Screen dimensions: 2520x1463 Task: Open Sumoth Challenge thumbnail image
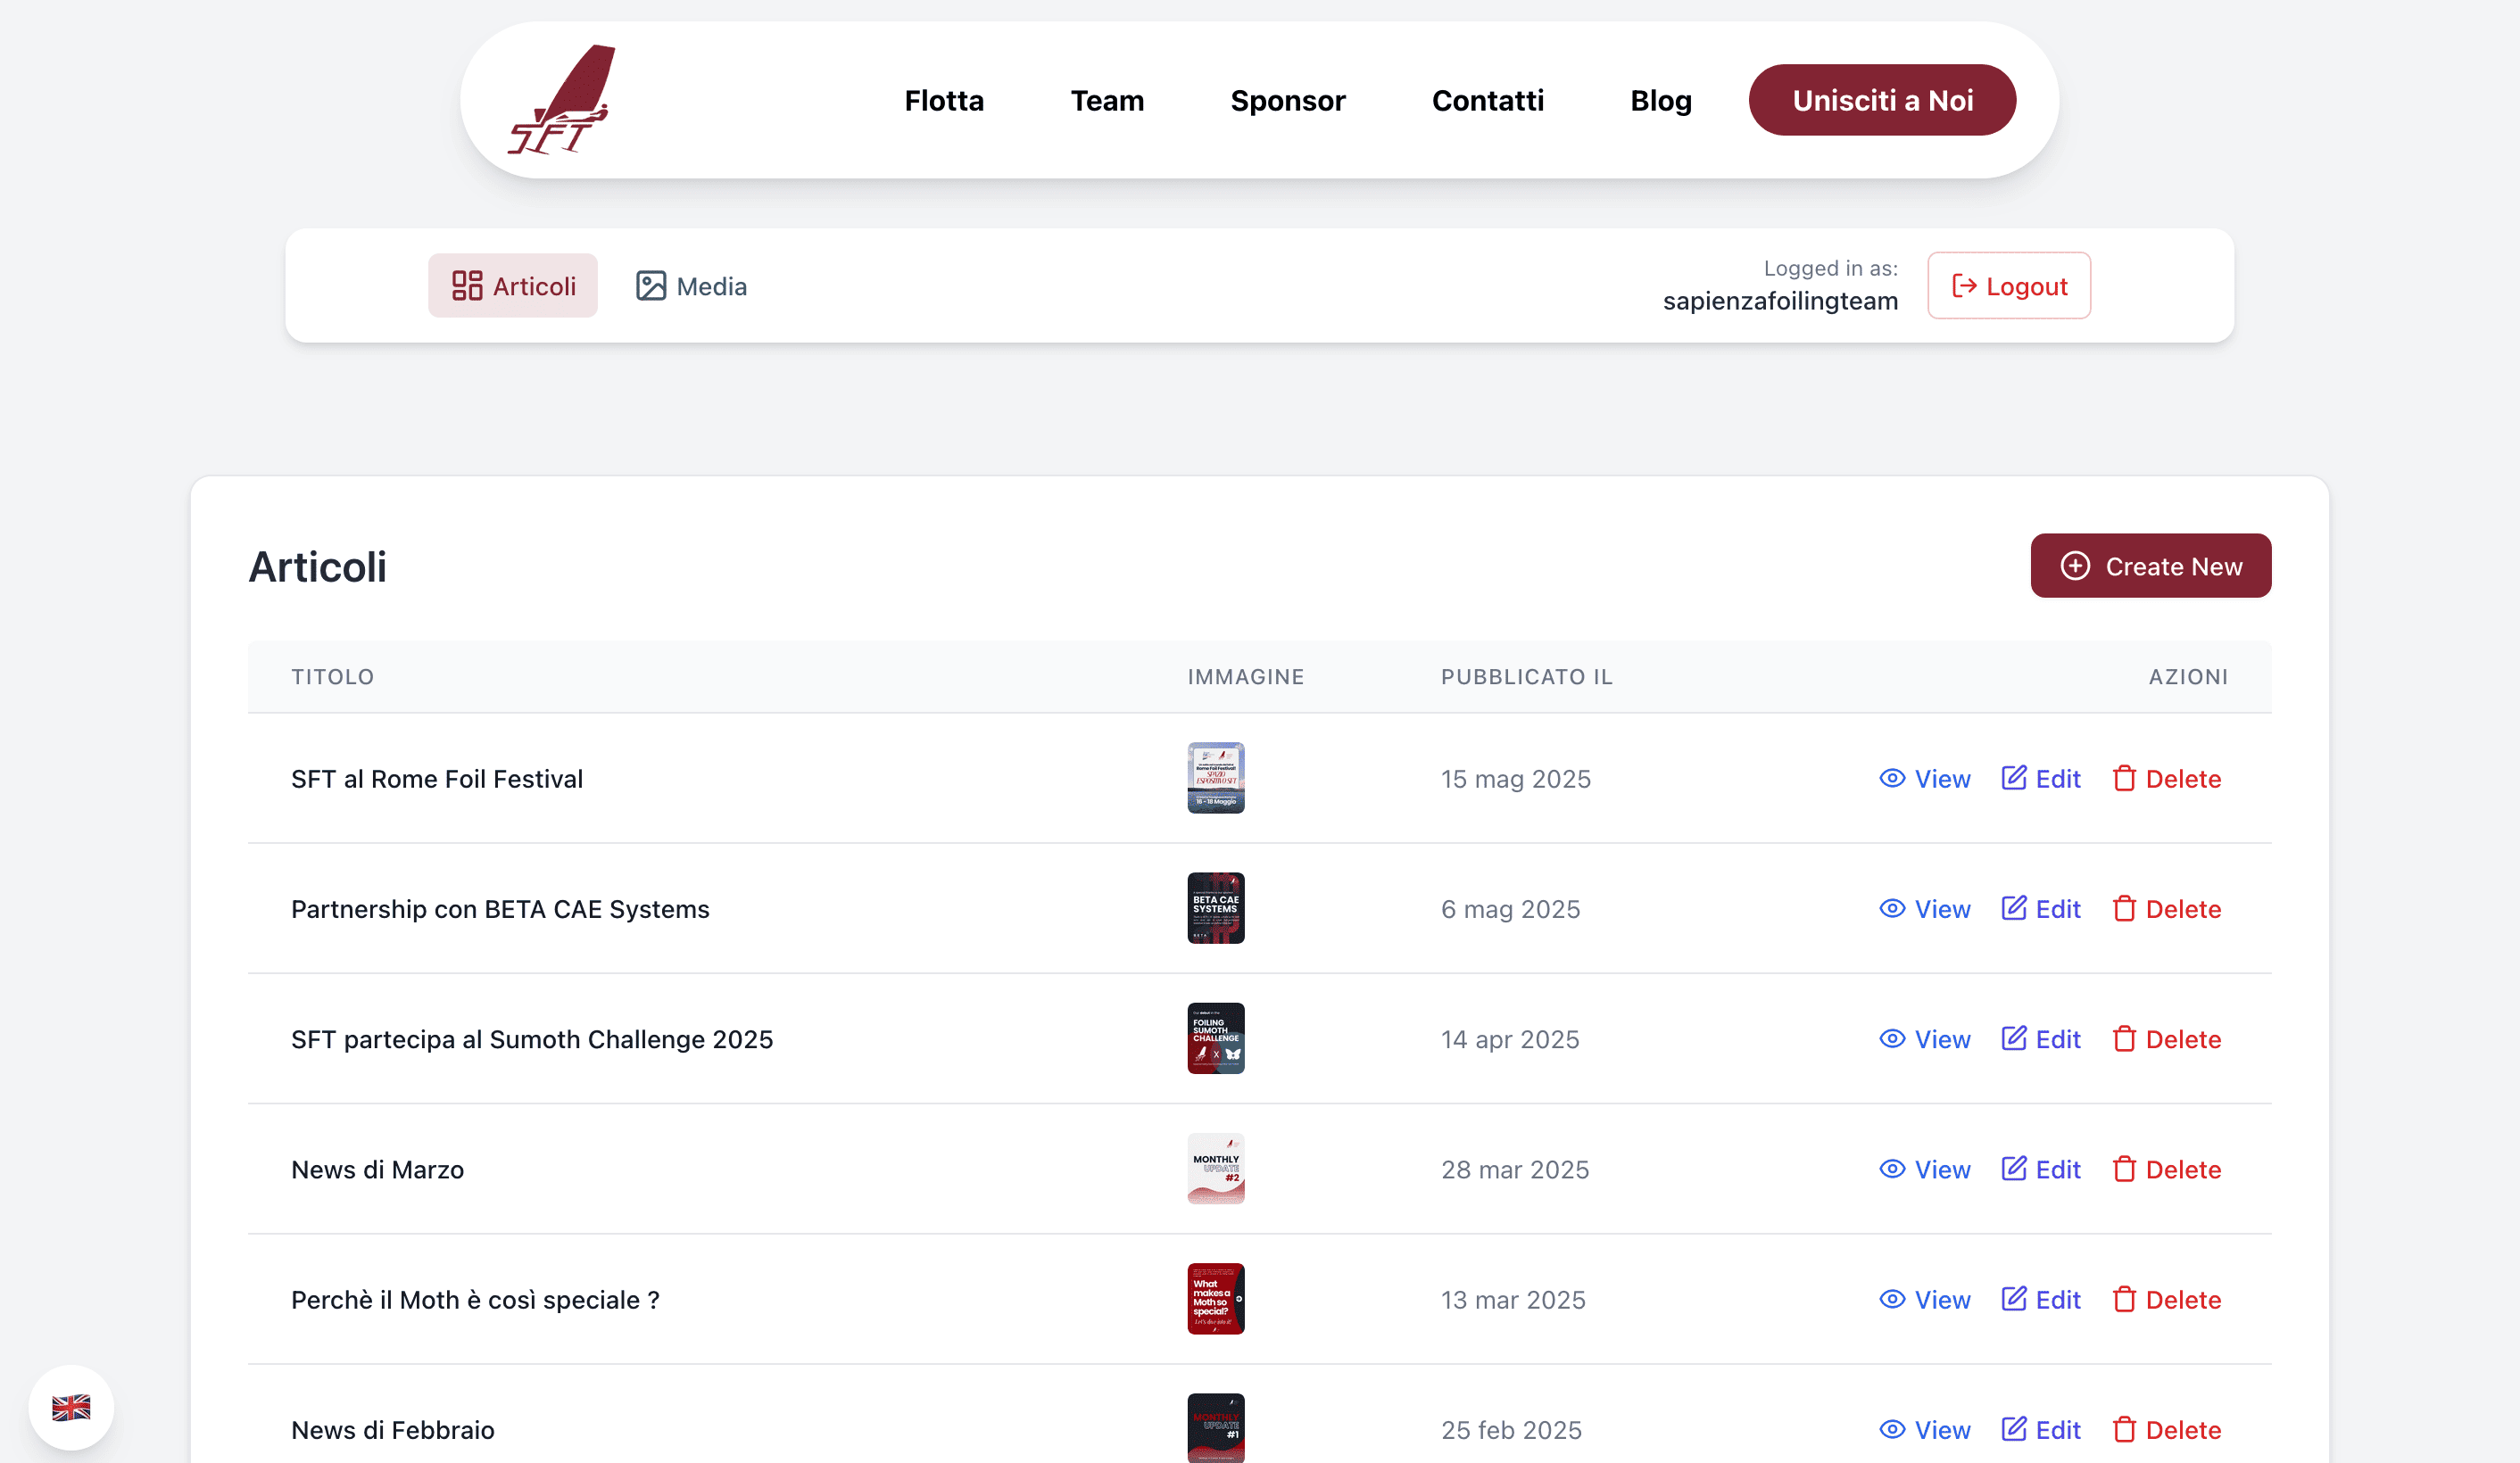click(1216, 1038)
